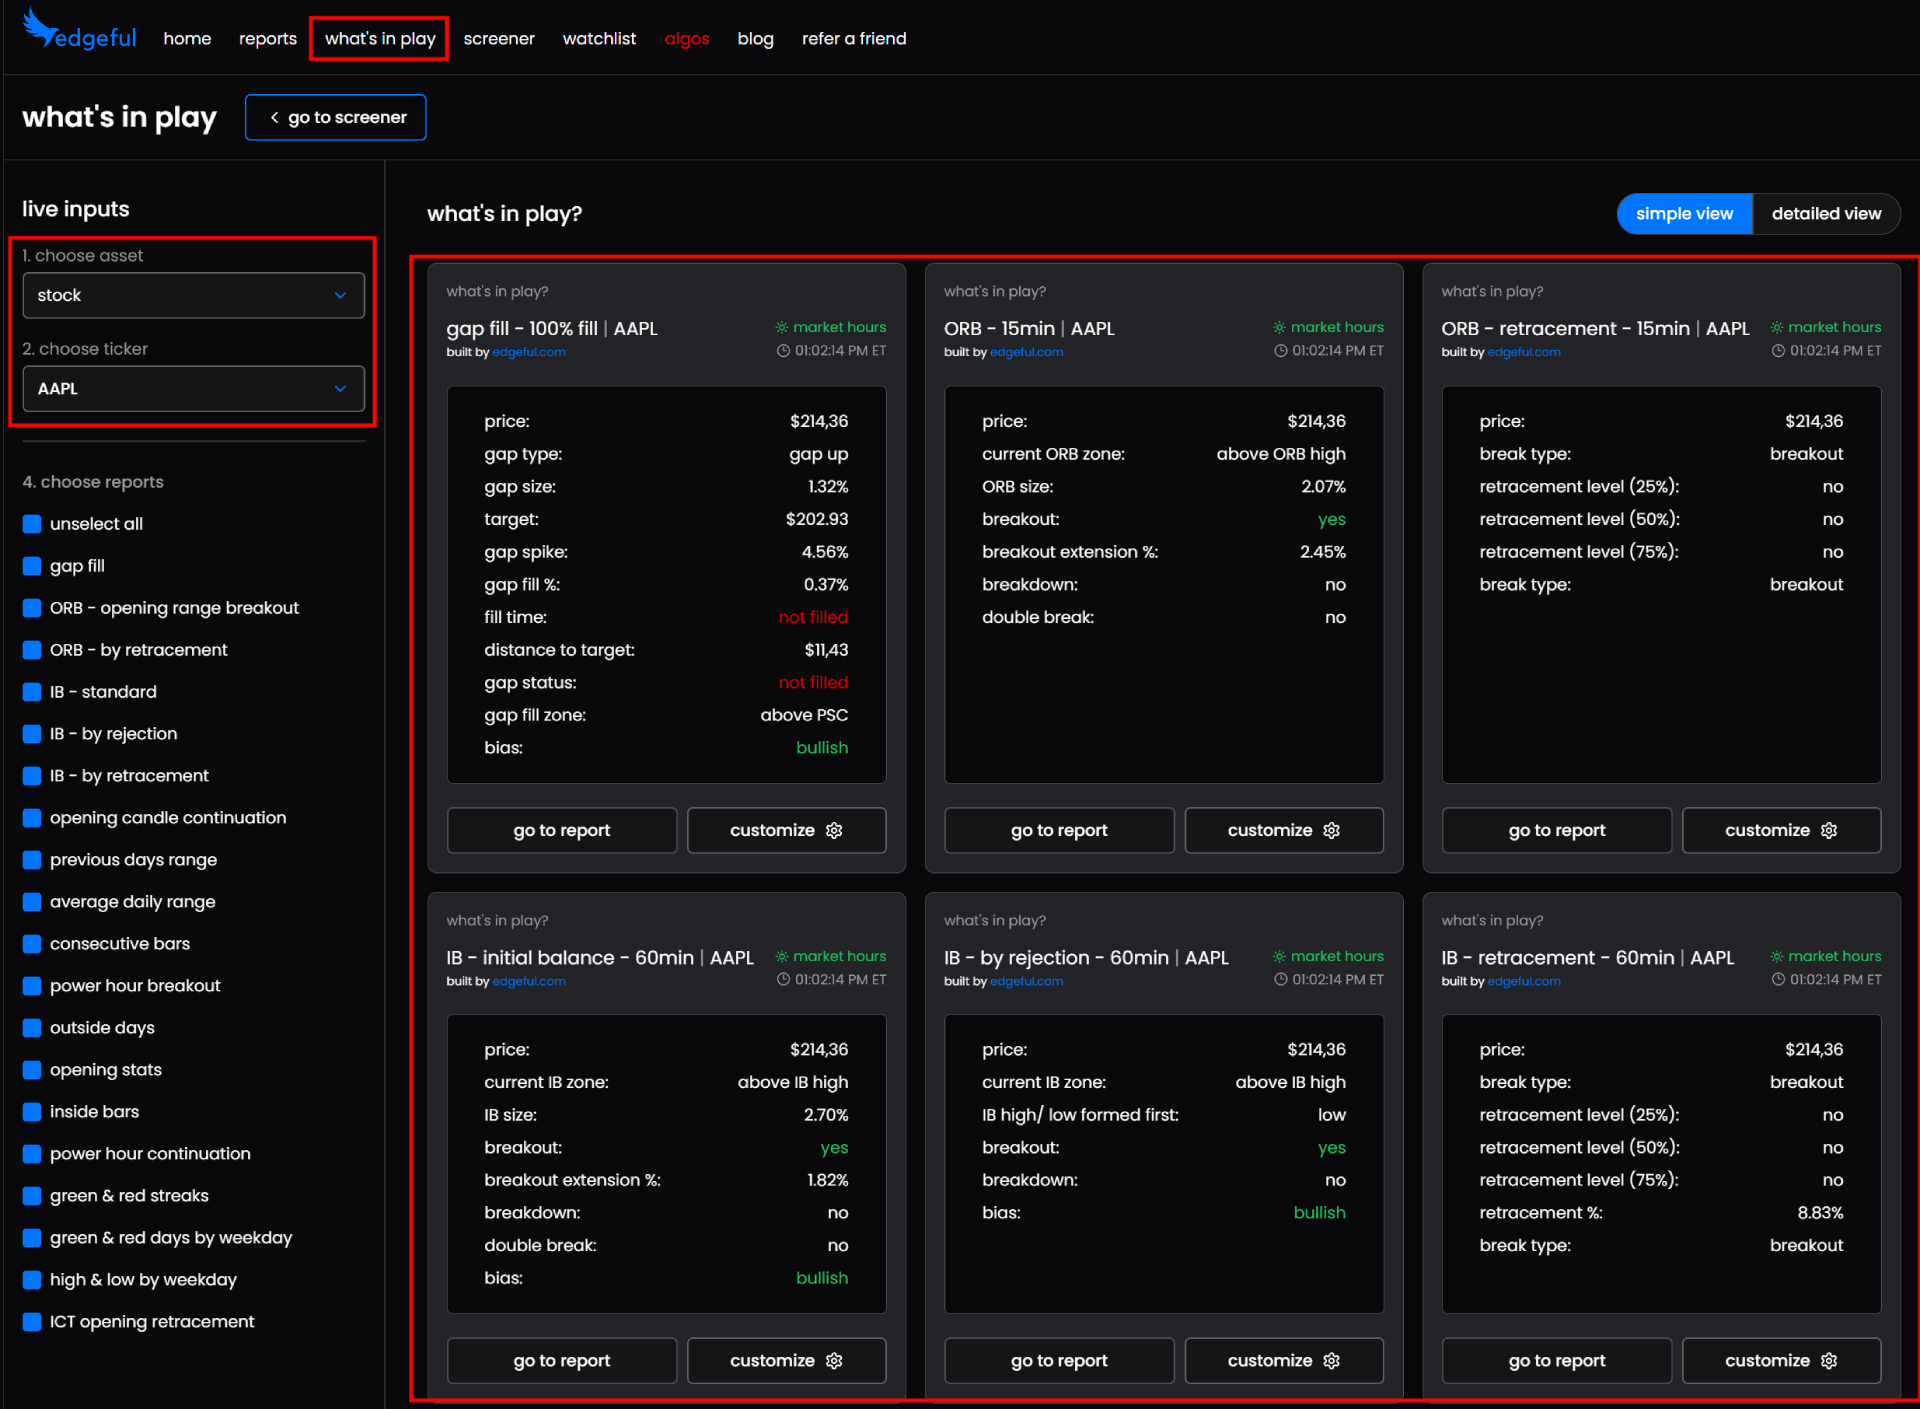Open refer a friend nav item

point(854,39)
